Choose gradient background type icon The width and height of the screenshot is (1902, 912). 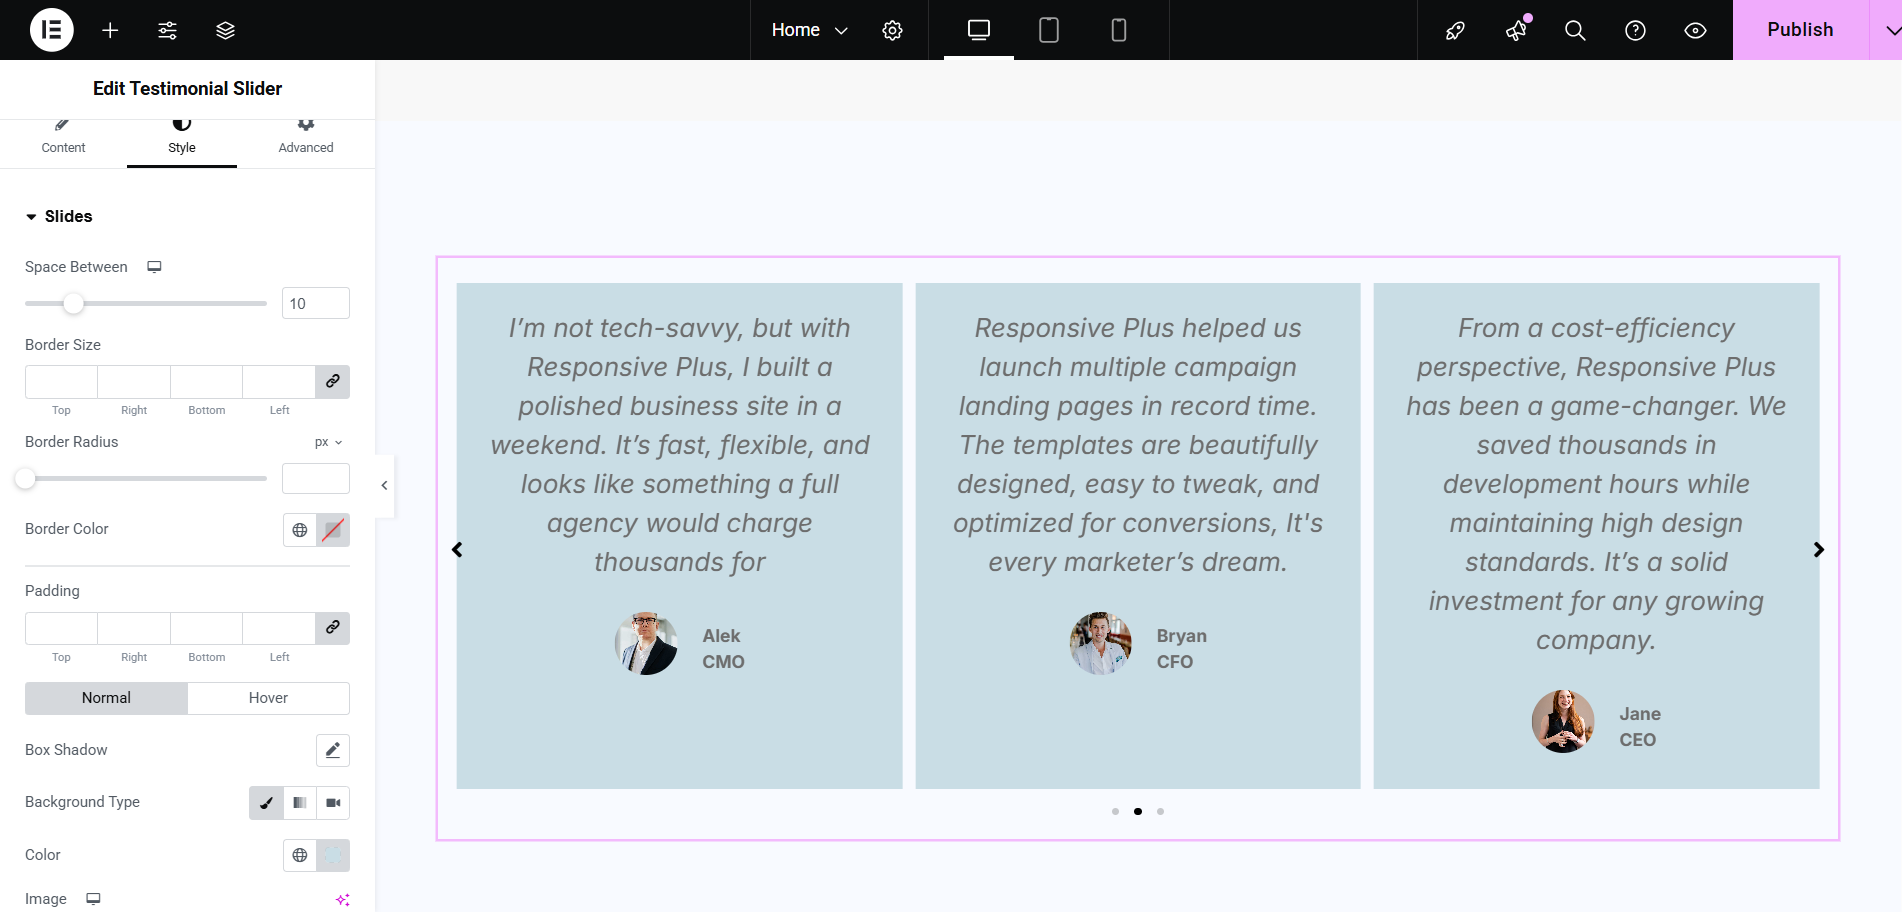click(300, 803)
